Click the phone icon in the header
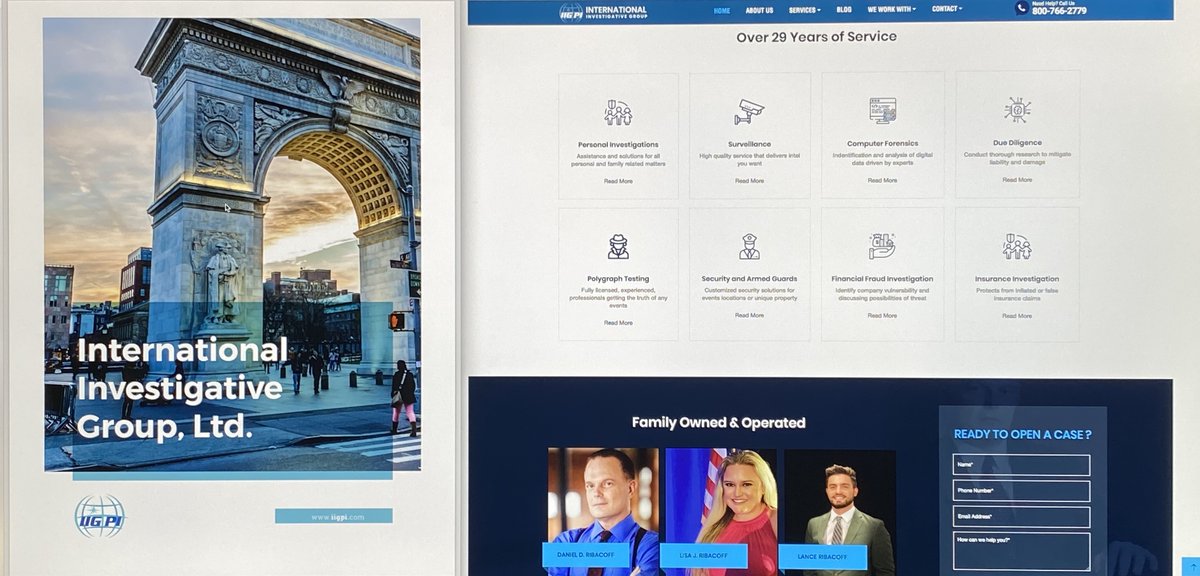The width and height of the screenshot is (1200, 576). [x=1021, y=9]
